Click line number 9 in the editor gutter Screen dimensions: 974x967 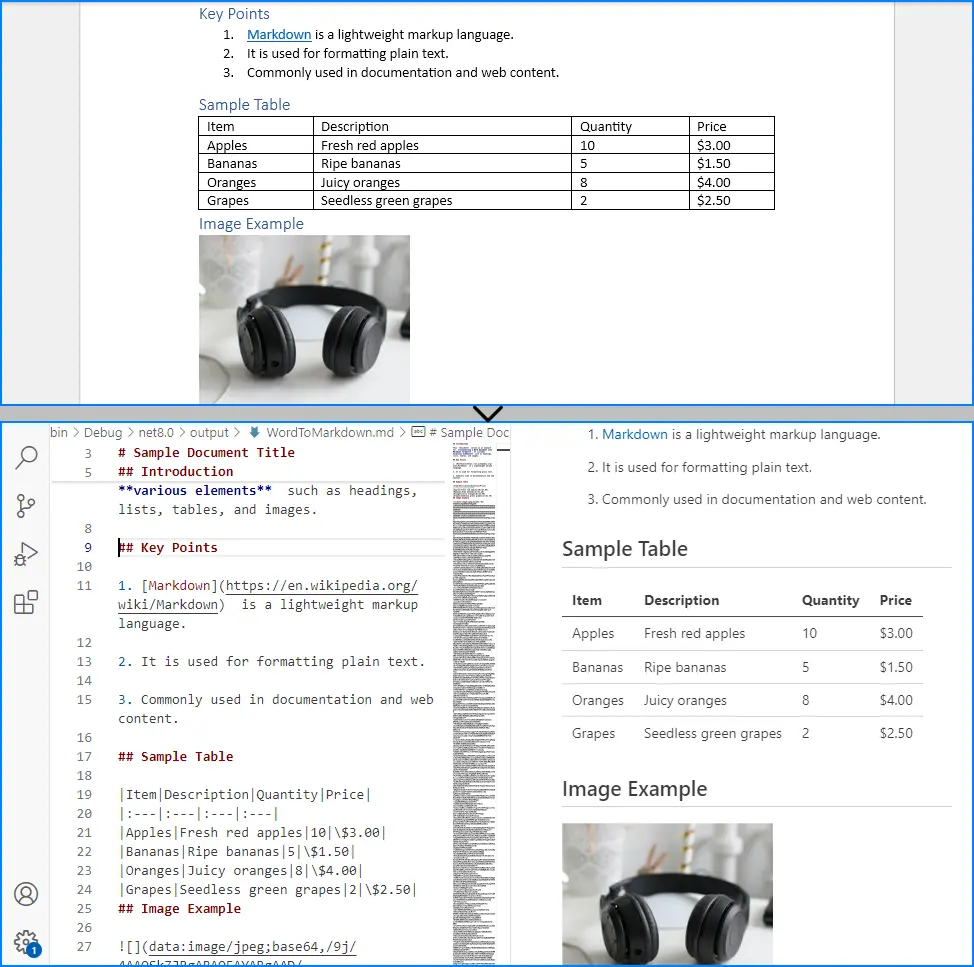[87, 547]
